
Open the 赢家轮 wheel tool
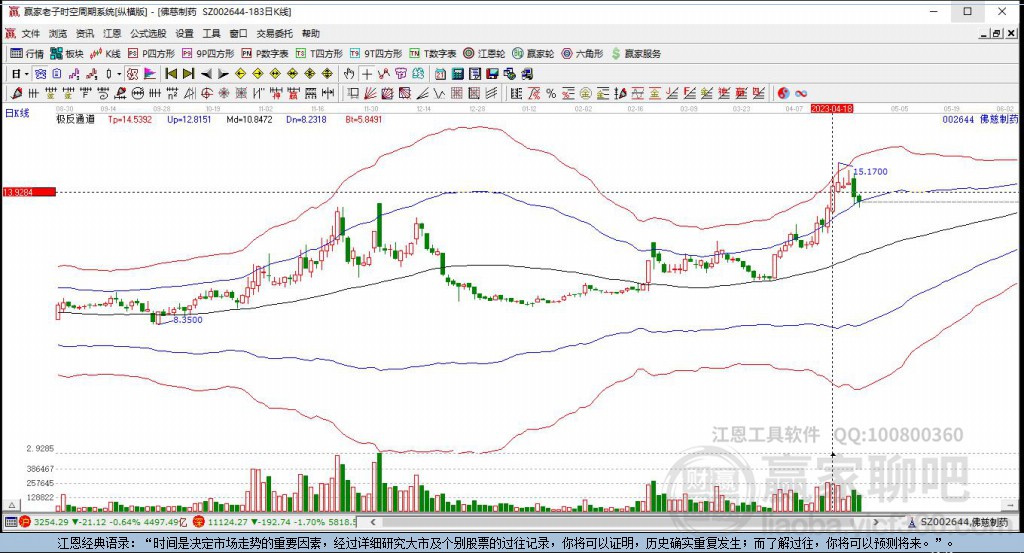pyautogui.click(x=533, y=54)
